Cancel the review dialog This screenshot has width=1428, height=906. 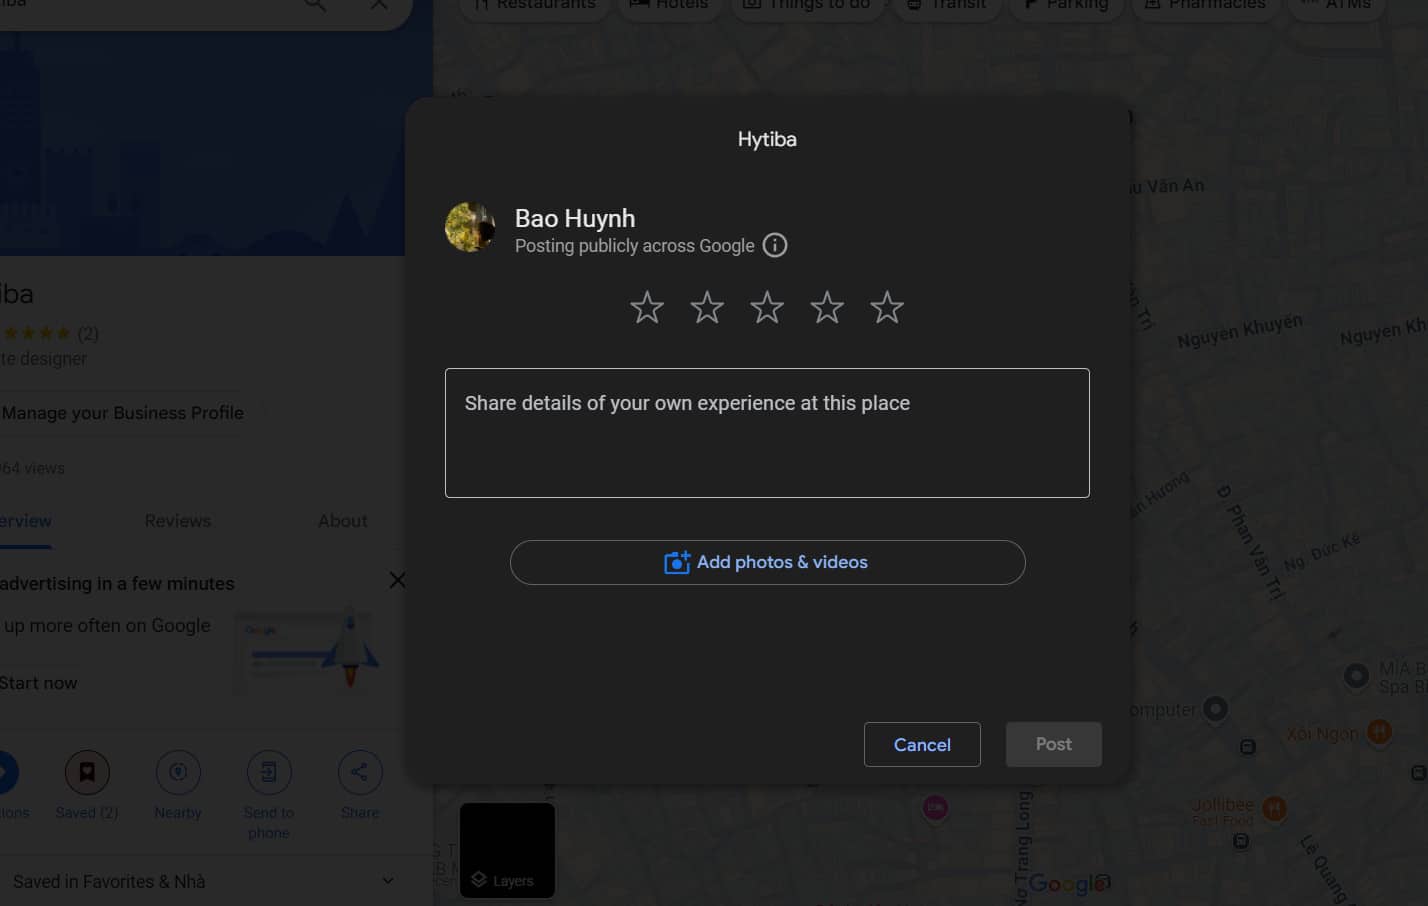point(922,744)
